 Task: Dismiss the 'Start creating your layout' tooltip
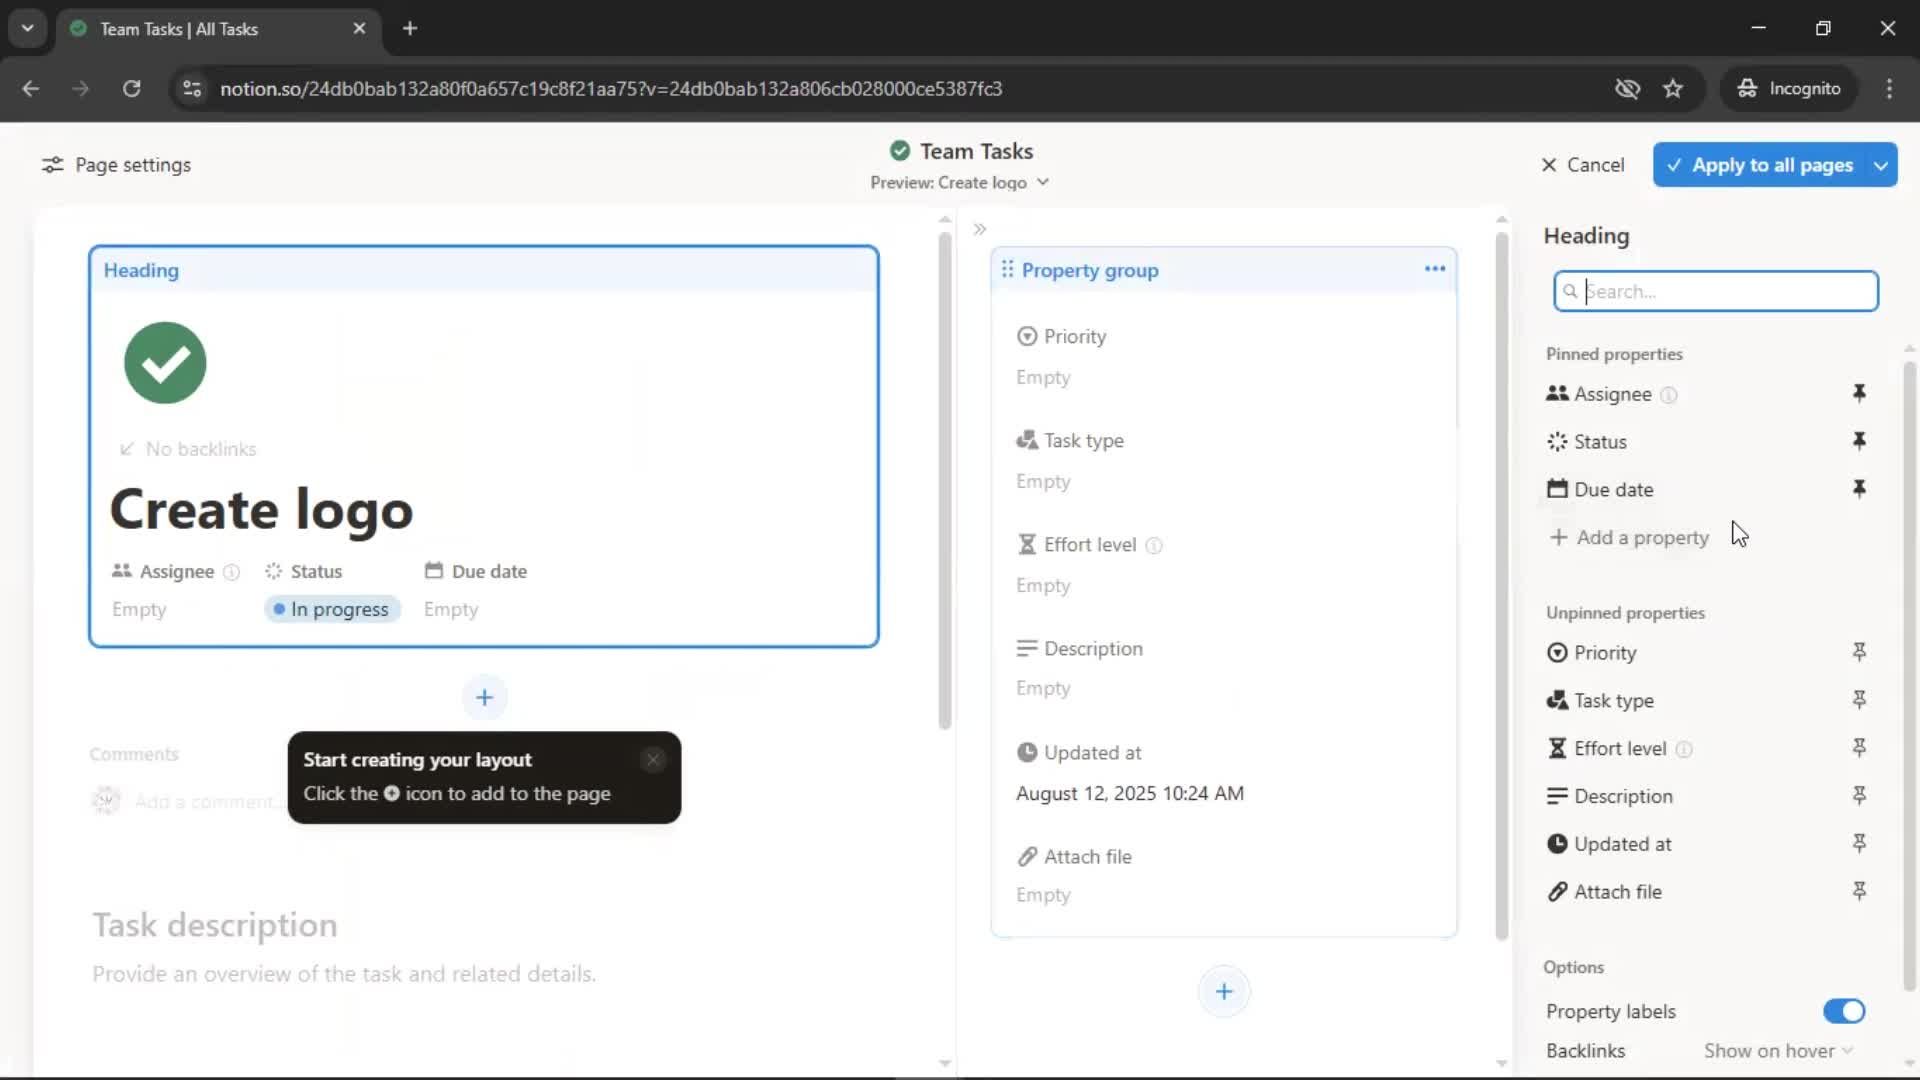point(653,760)
